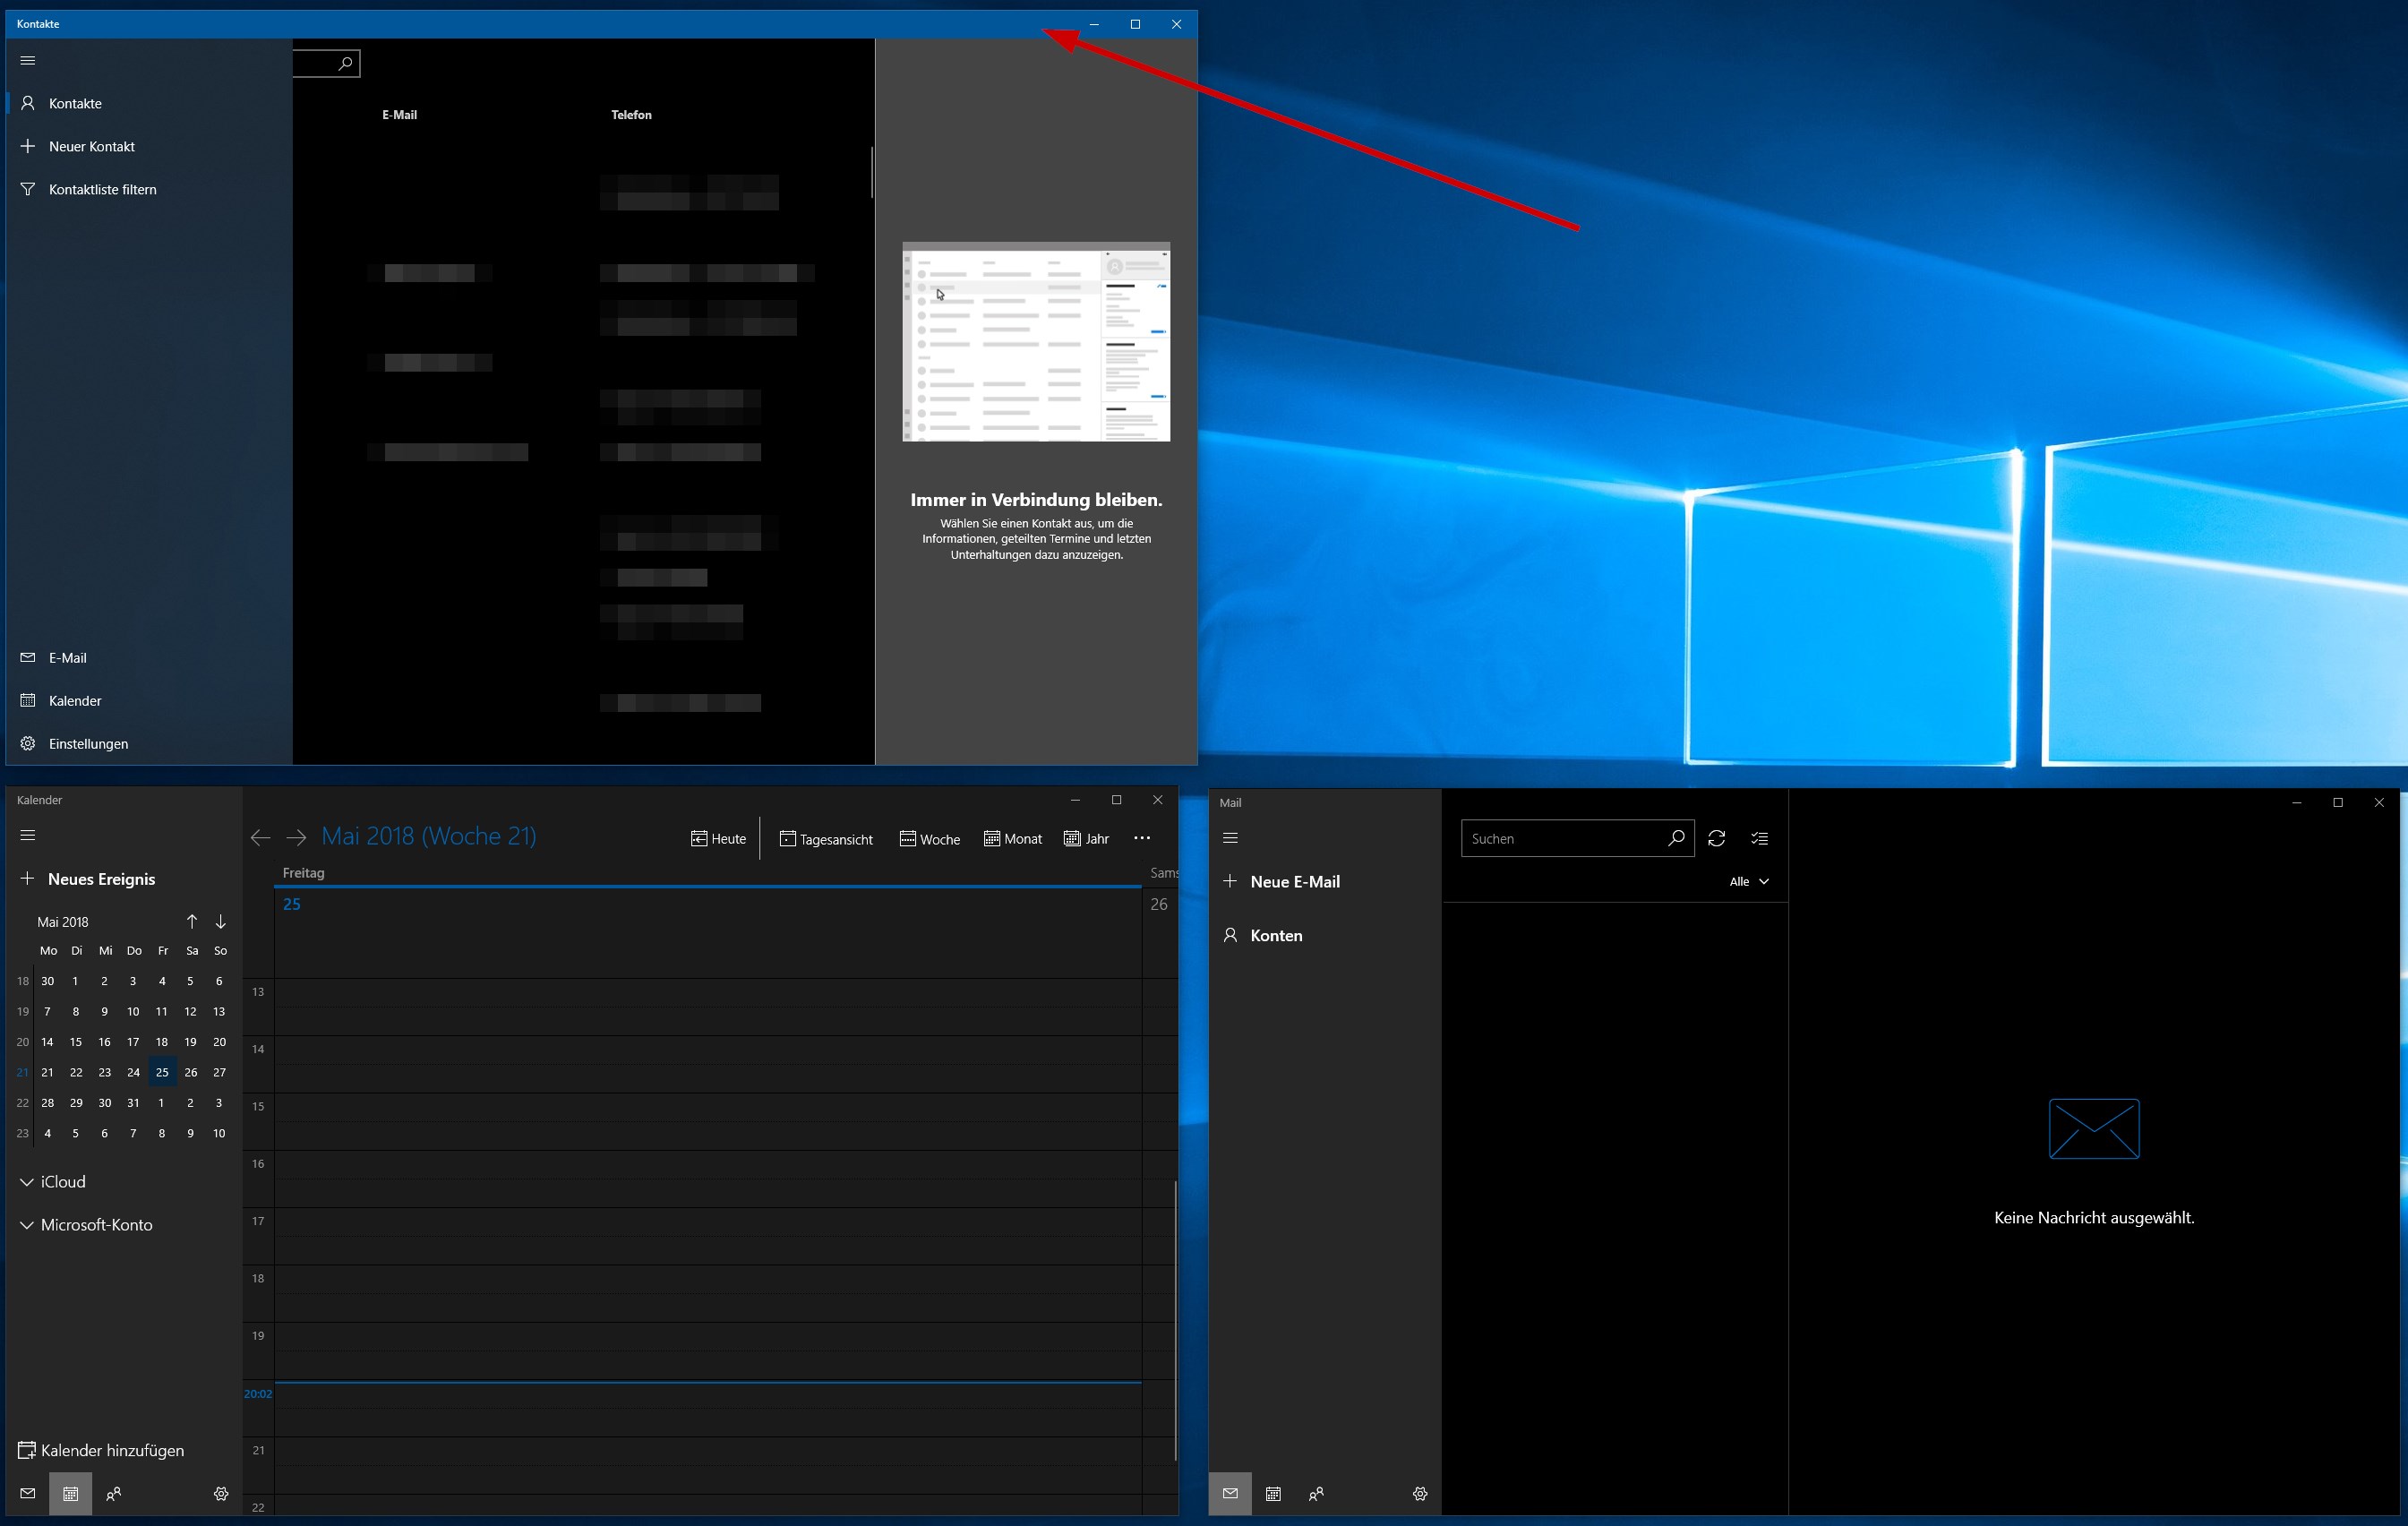Click the search magnifier in Kontakte

point(345,63)
